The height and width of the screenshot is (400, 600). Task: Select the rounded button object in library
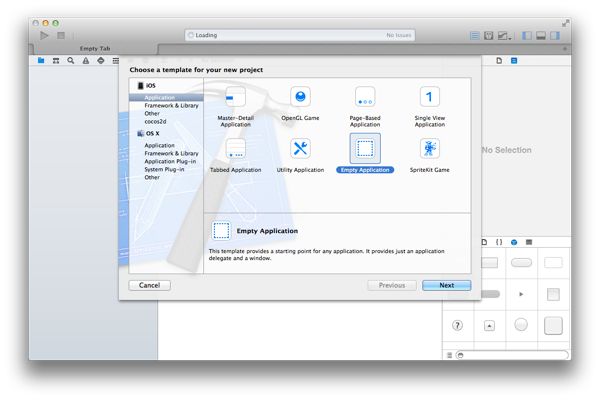coord(521,263)
